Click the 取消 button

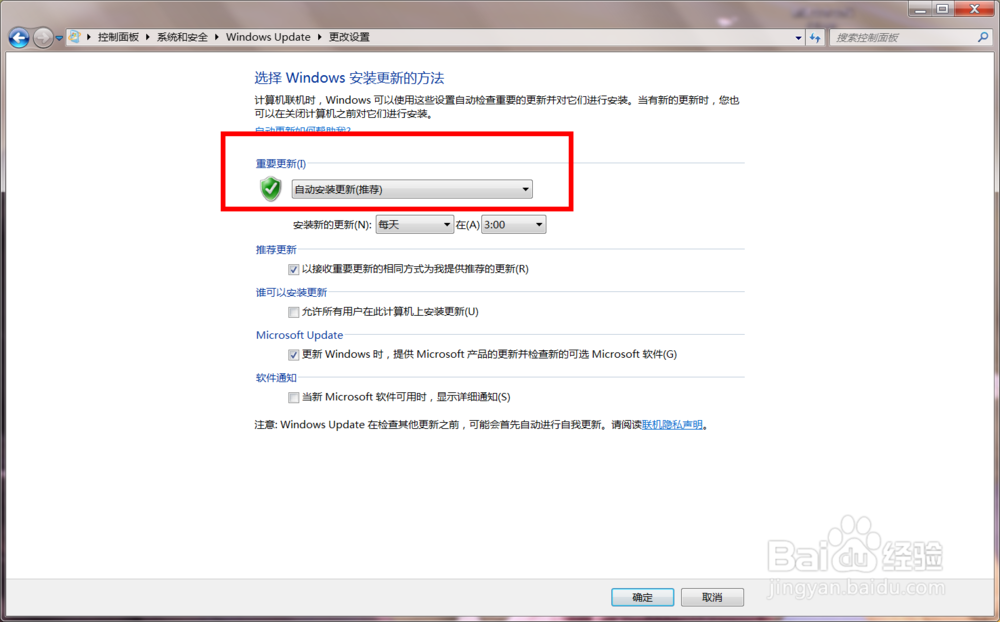click(712, 597)
